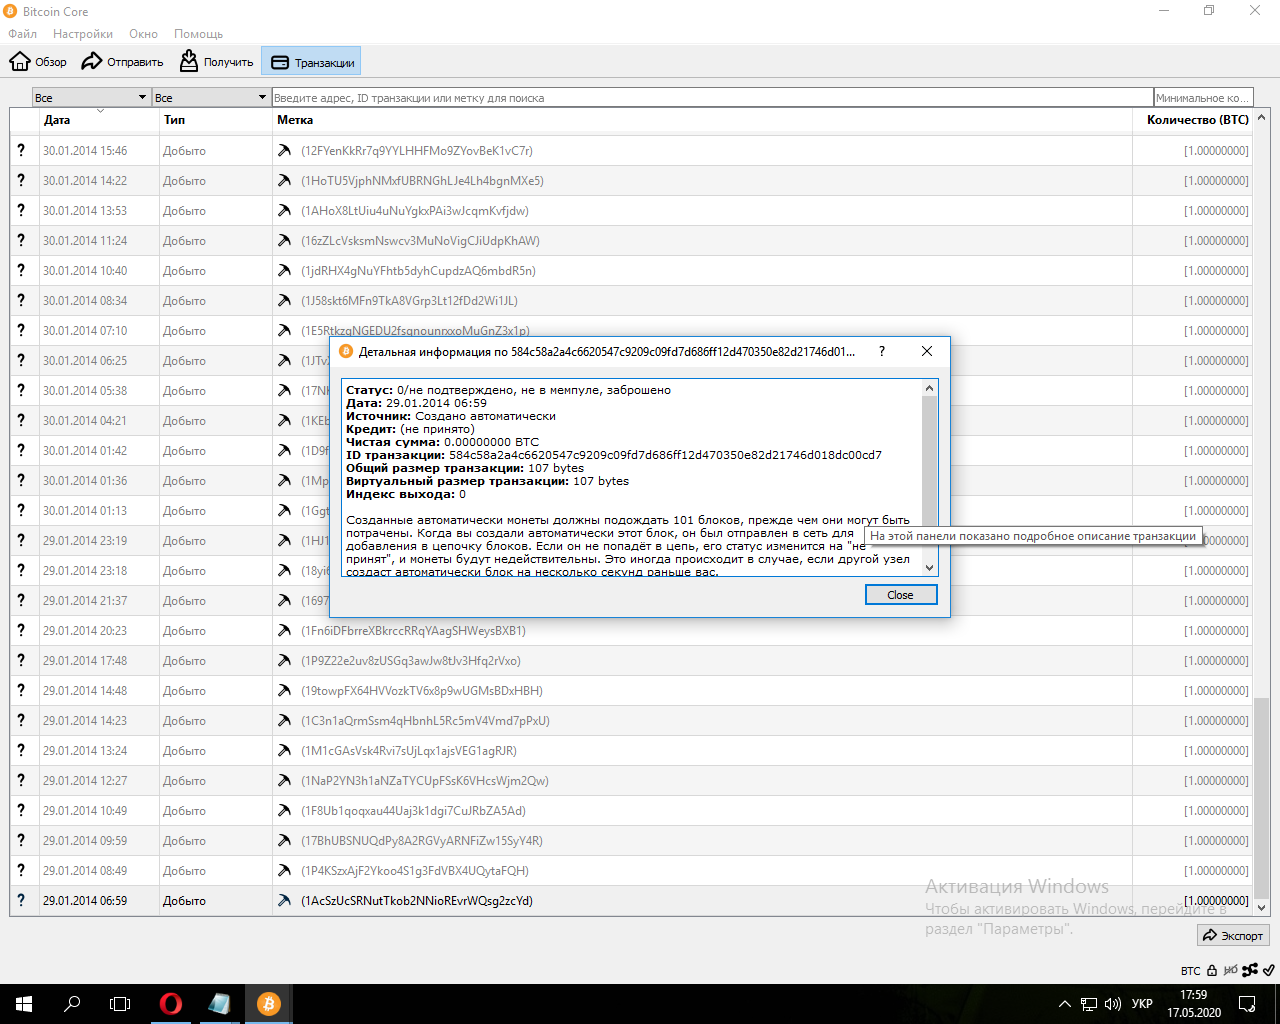The height and width of the screenshot is (1024, 1280).
Task: Click the Экспорт export button
Action: (1234, 935)
